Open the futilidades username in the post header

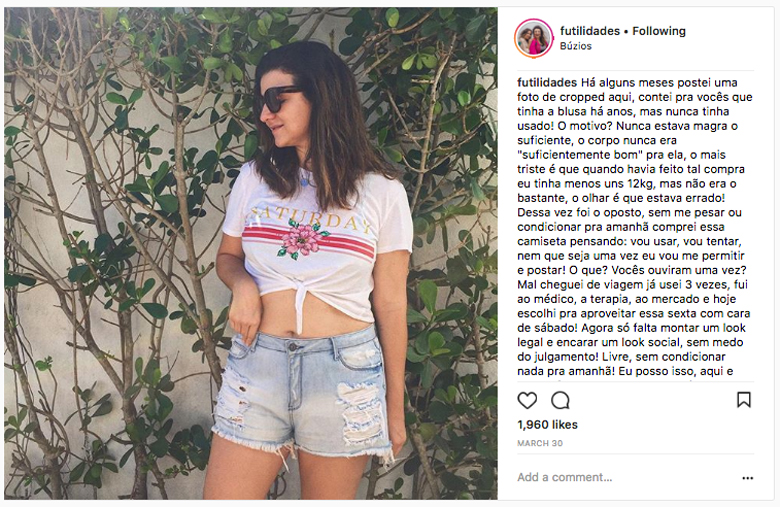[590, 31]
